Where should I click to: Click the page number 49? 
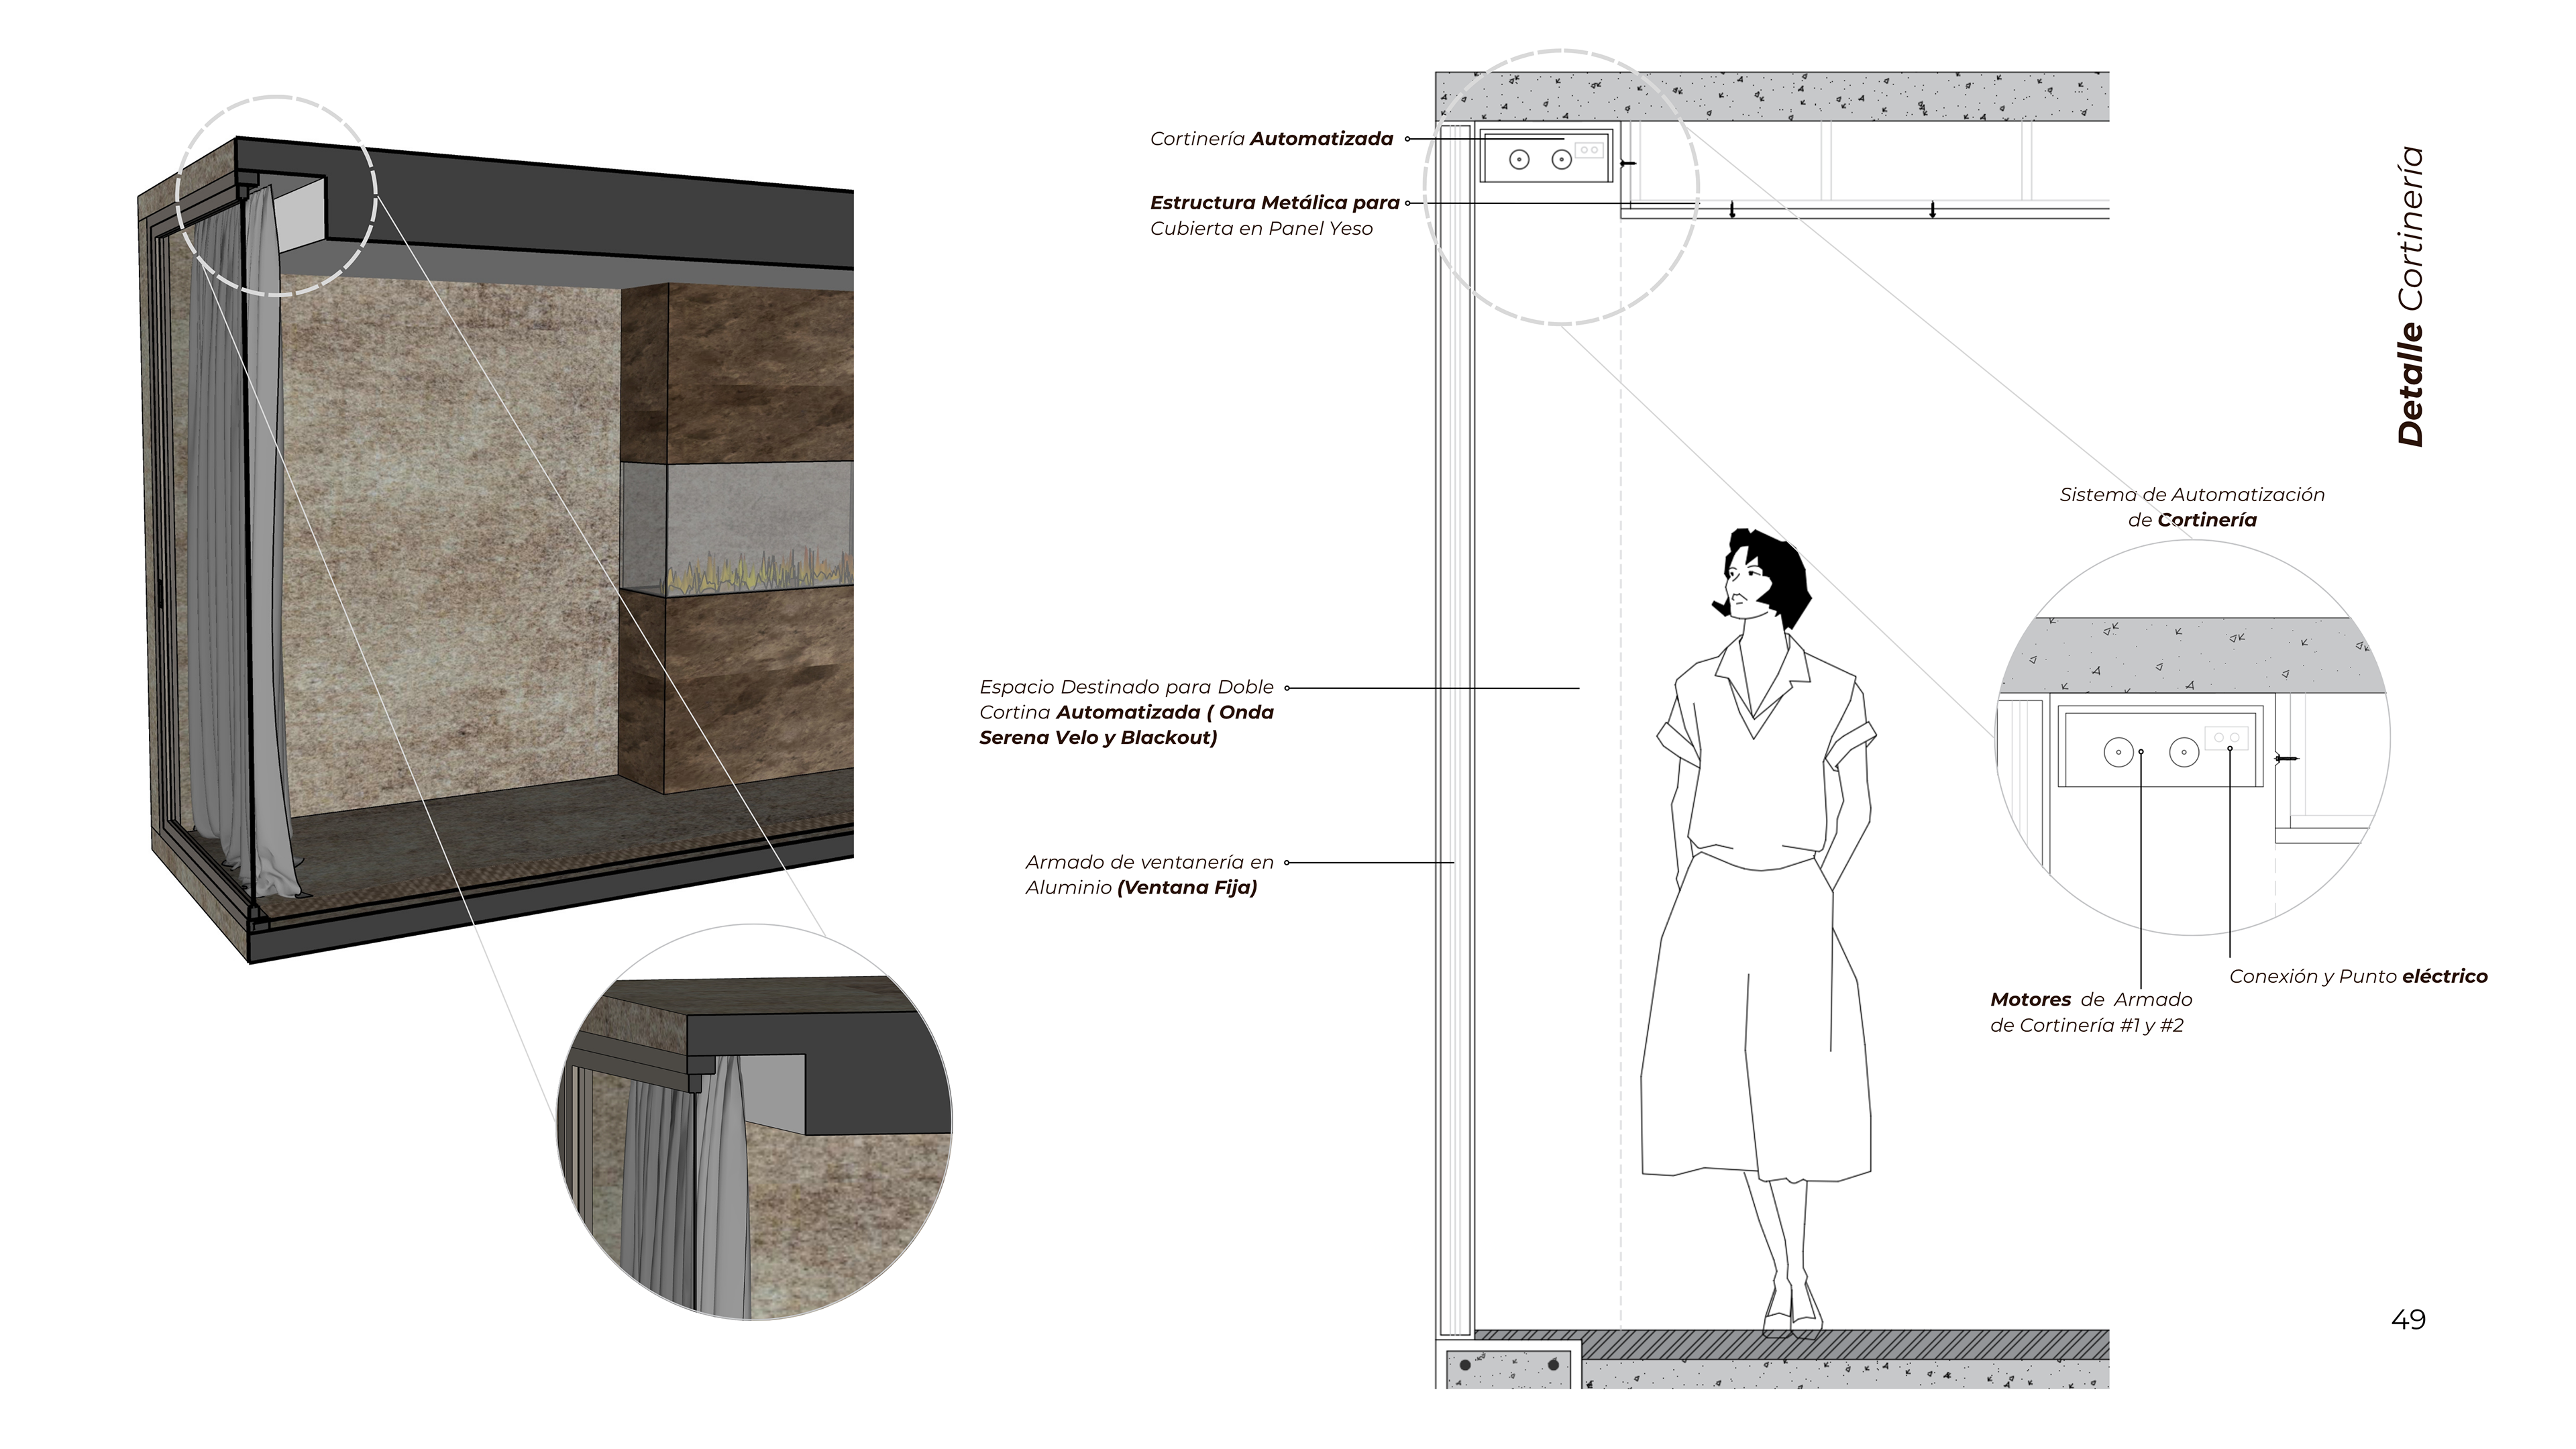click(2408, 1320)
